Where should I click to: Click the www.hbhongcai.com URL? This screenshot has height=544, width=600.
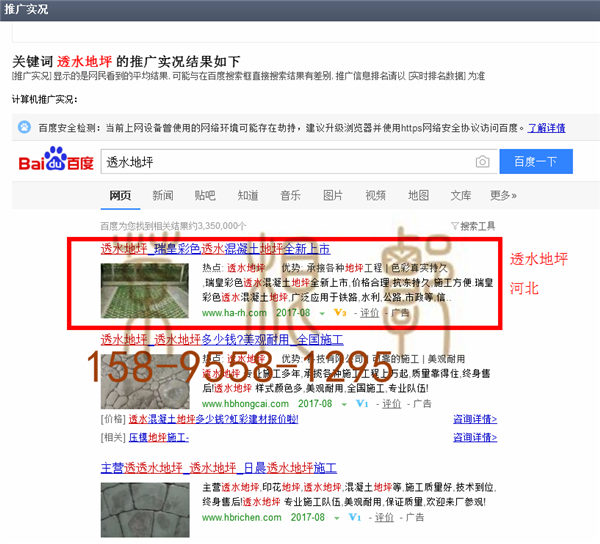[245, 404]
